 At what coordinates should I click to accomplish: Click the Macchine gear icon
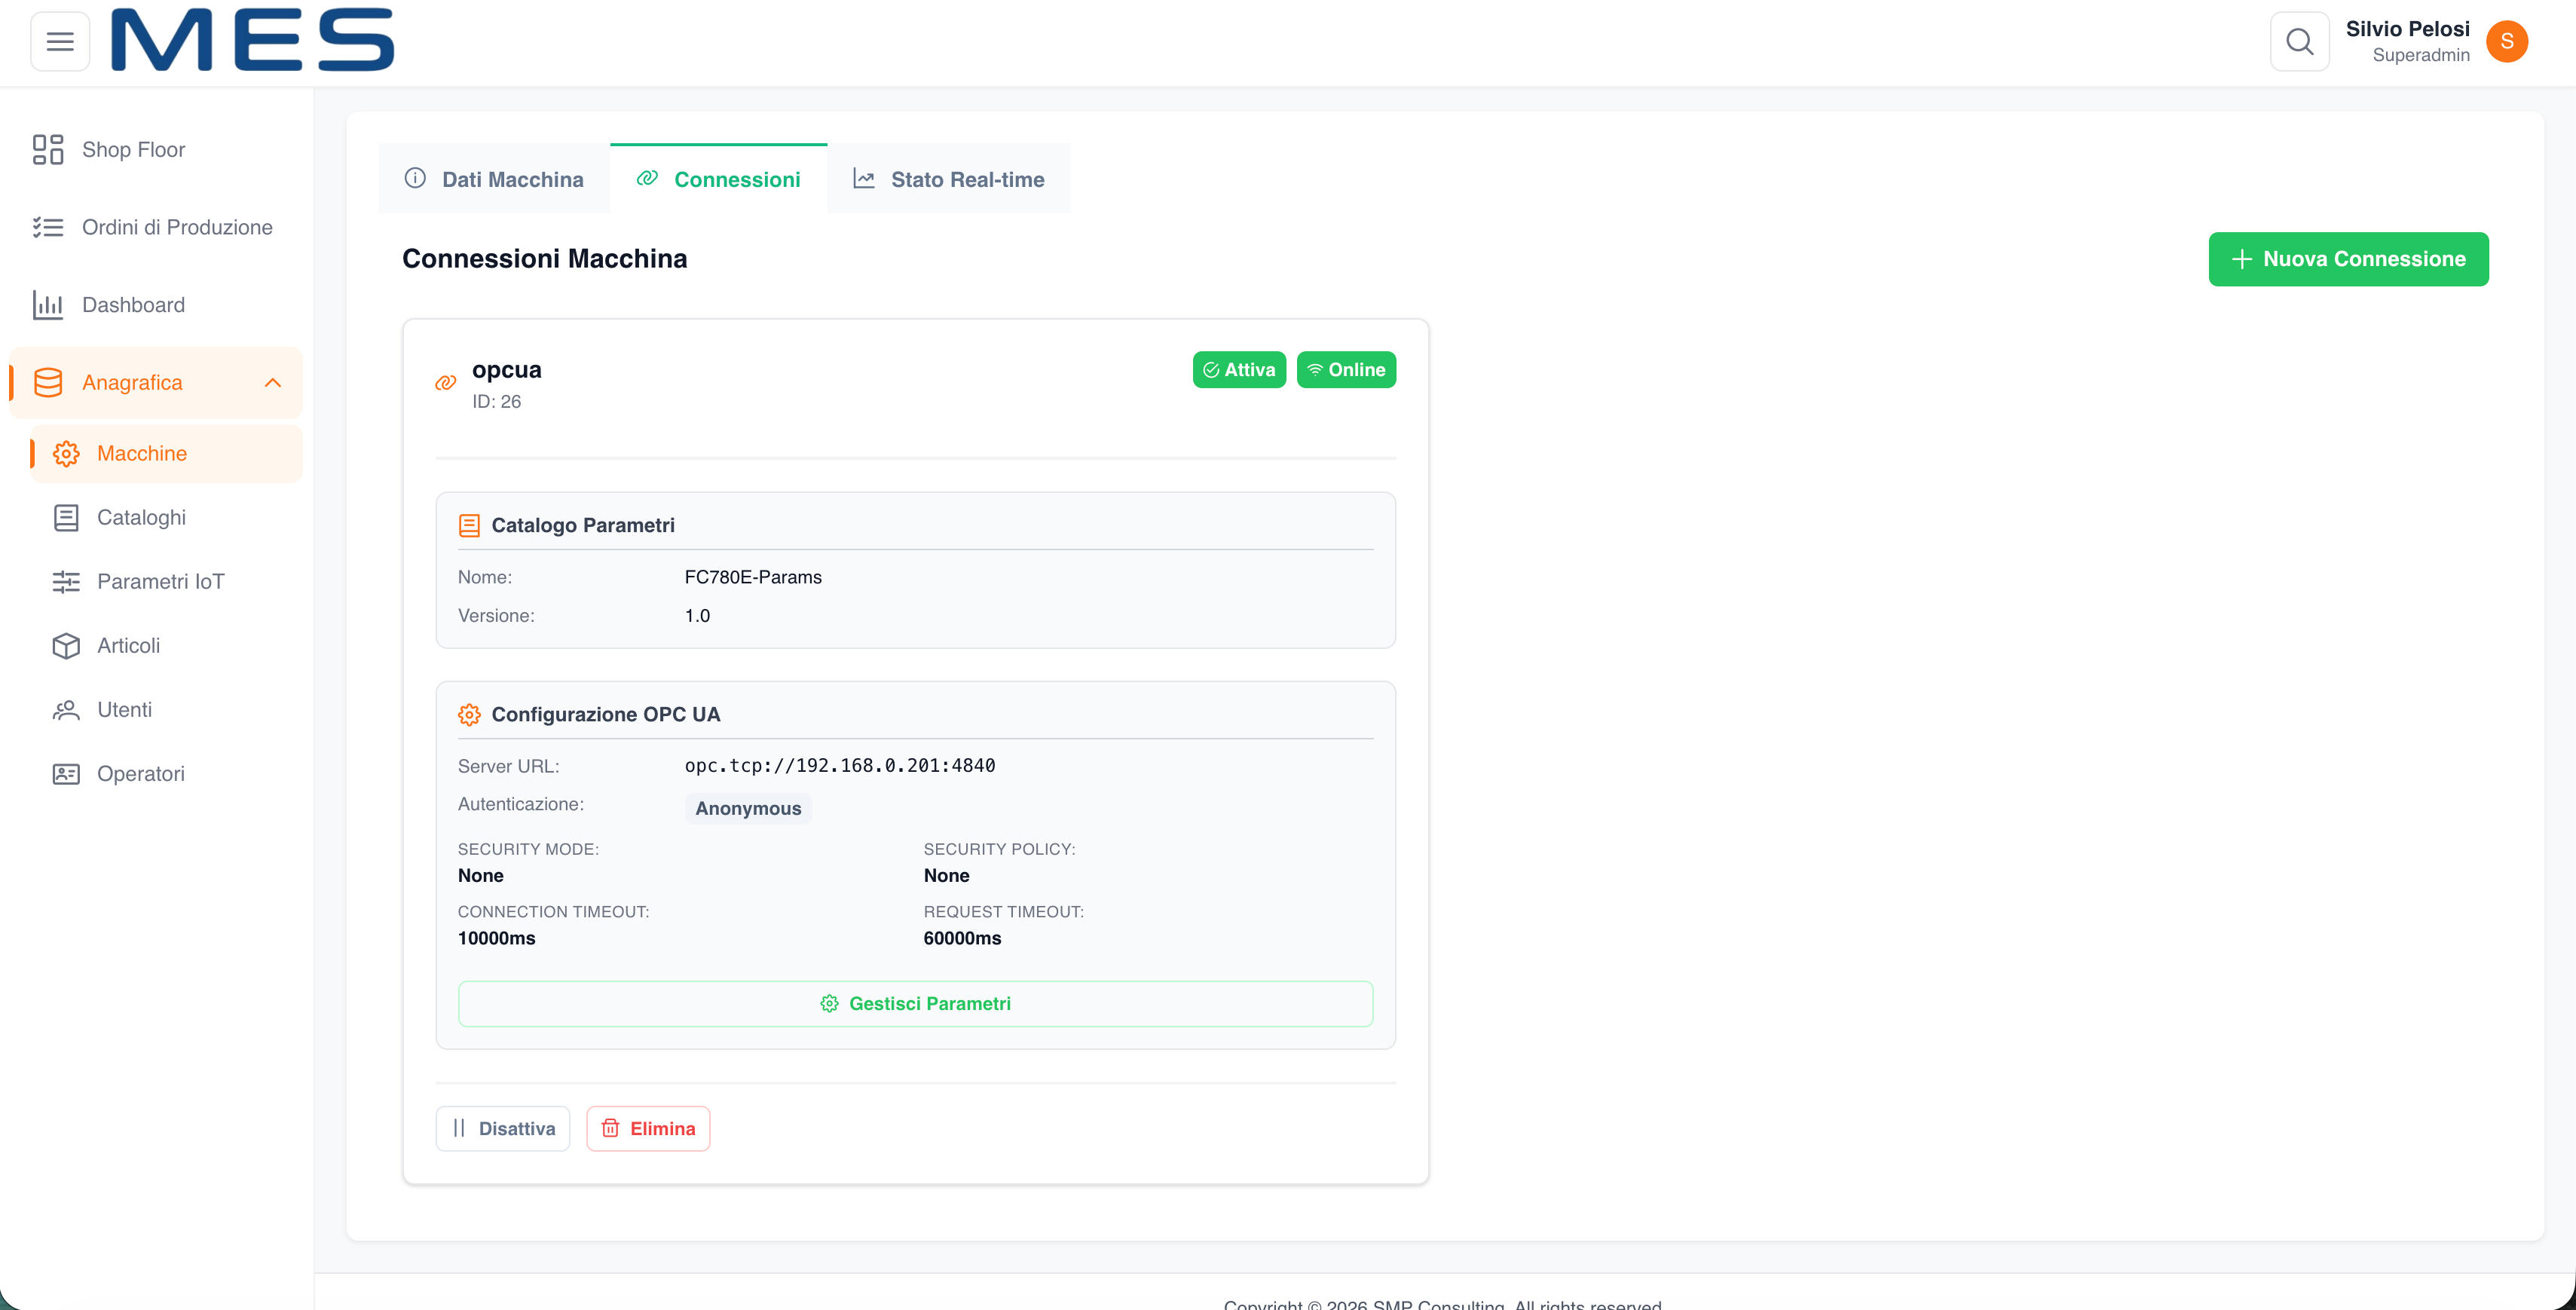[x=66, y=454]
